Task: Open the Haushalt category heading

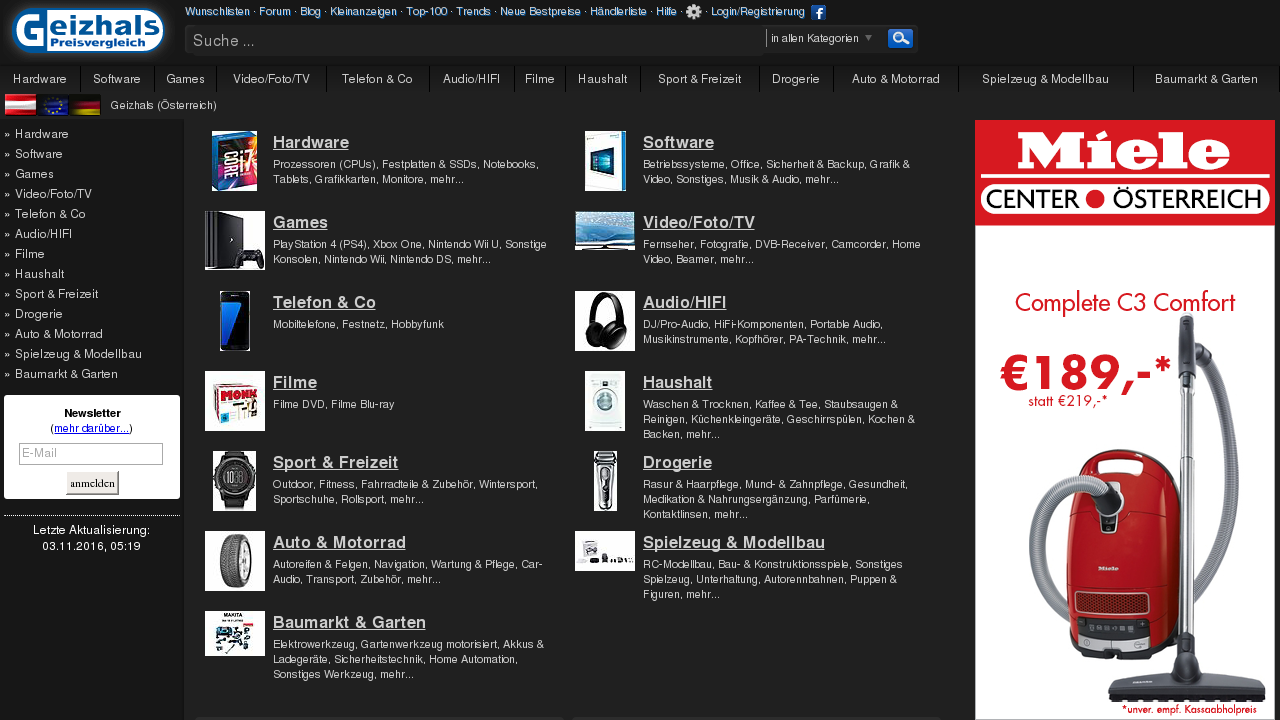Action: [677, 382]
